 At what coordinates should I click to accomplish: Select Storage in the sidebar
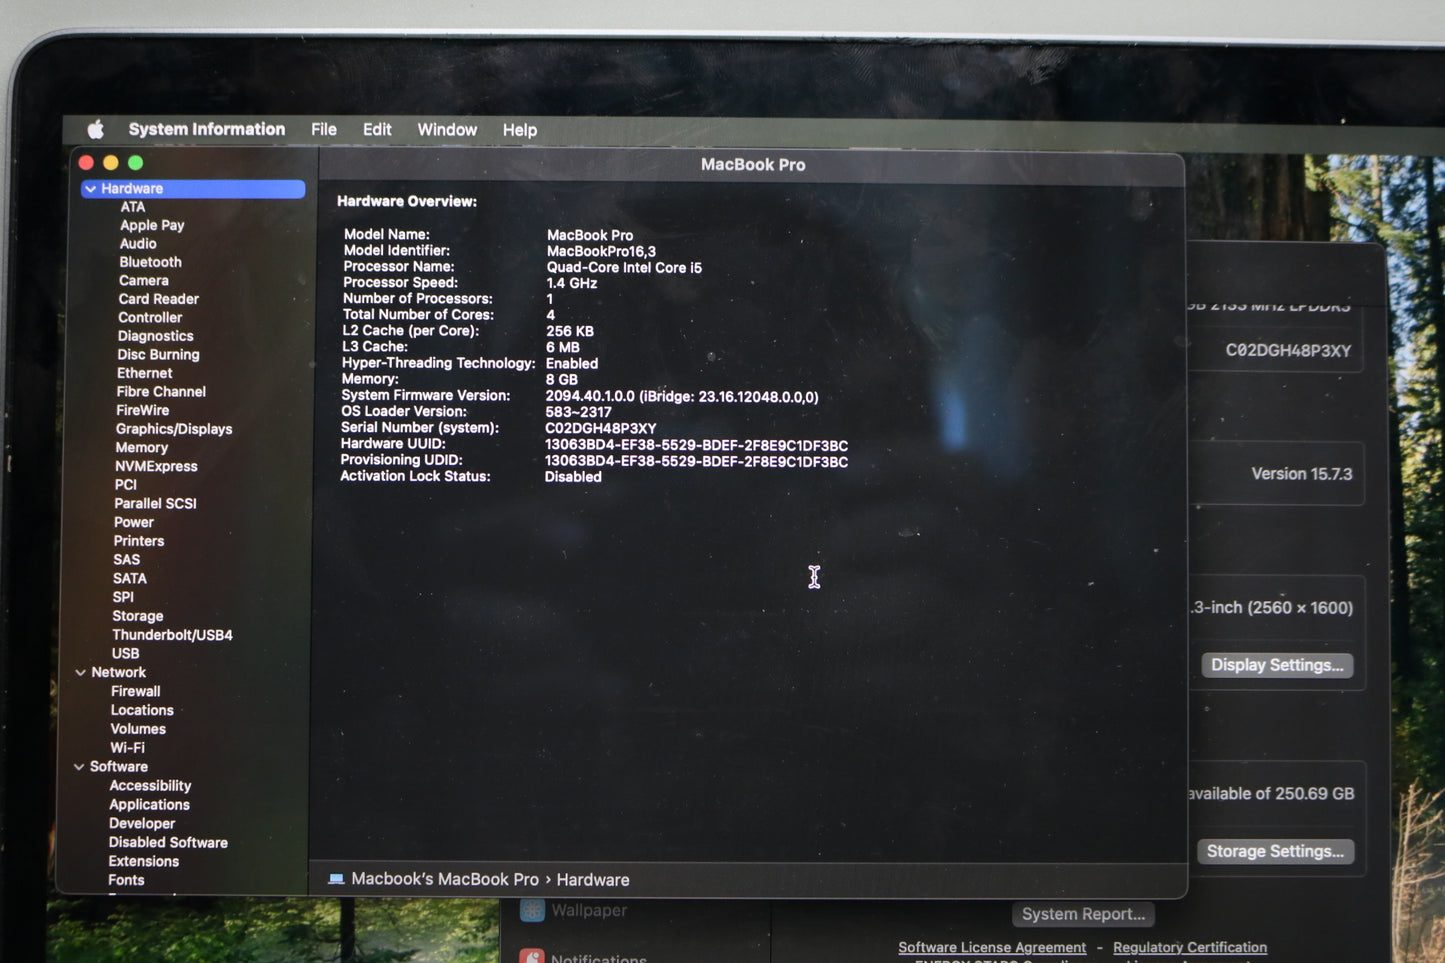click(138, 616)
